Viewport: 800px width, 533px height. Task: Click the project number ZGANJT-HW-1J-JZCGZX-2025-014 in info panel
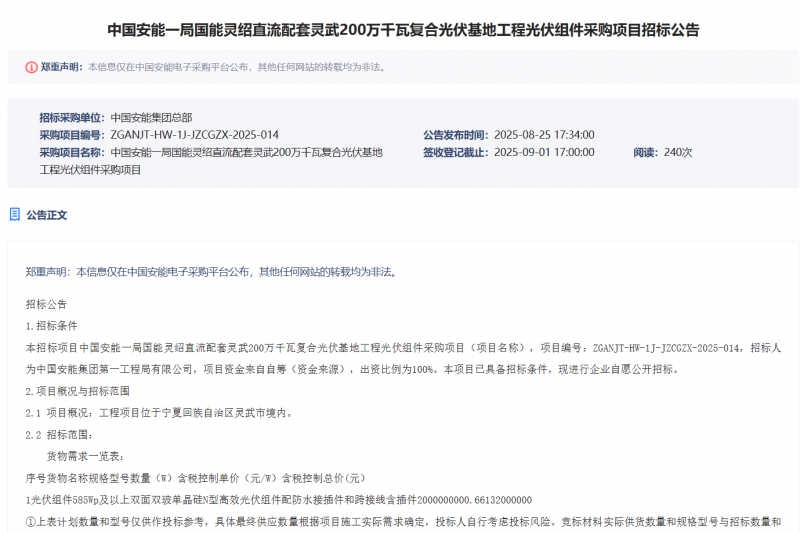pyautogui.click(x=194, y=135)
